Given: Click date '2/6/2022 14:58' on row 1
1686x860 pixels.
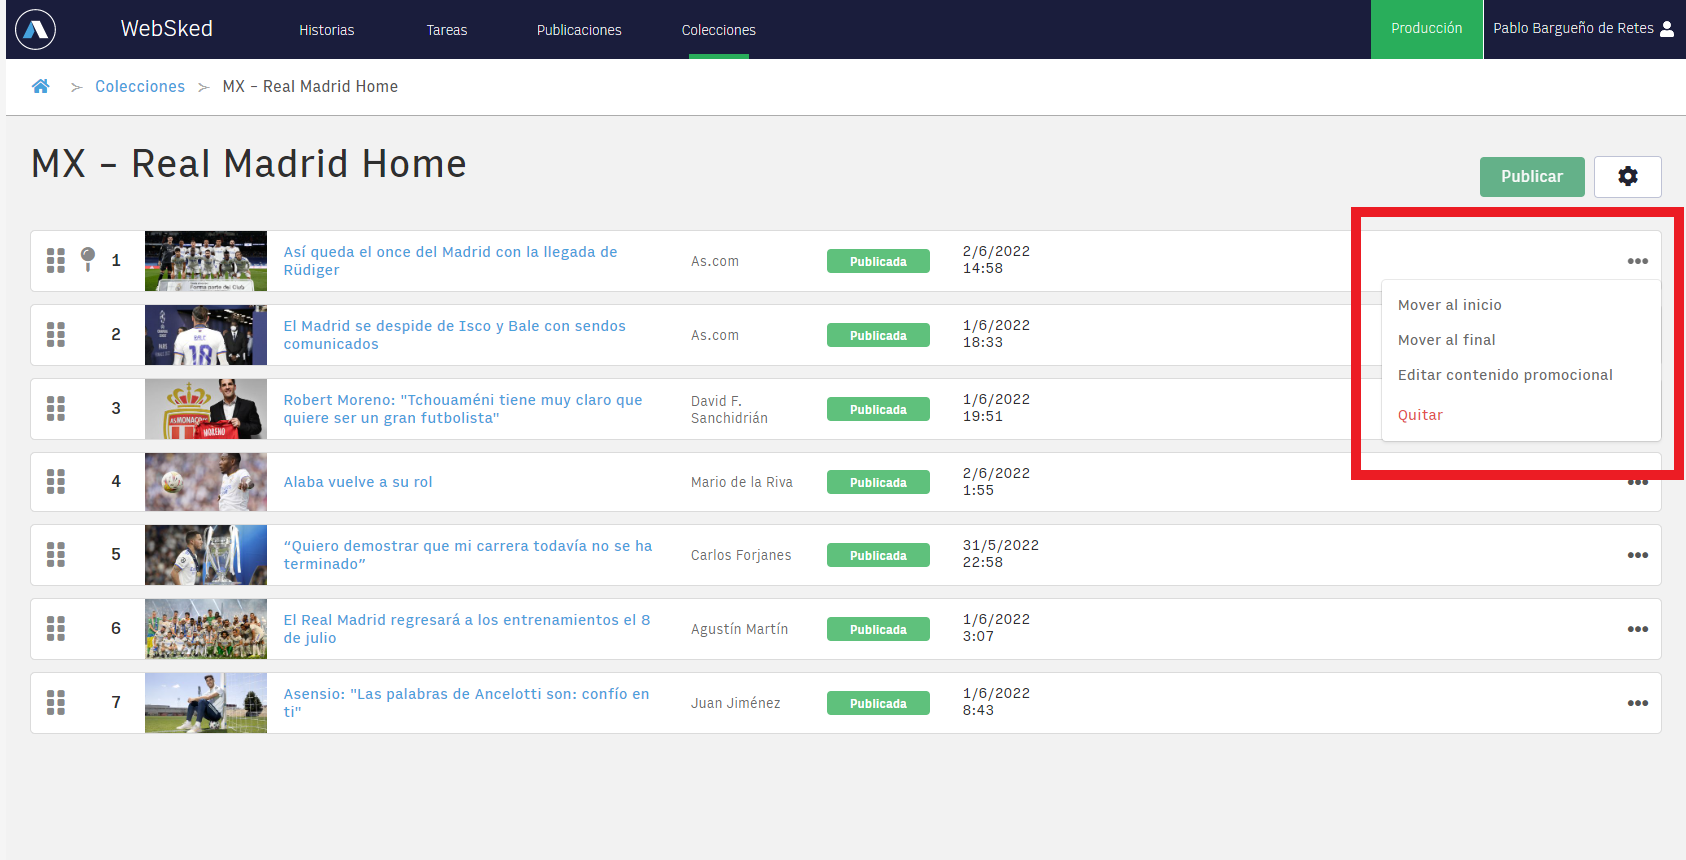Looking at the screenshot, I should pyautogui.click(x=996, y=260).
